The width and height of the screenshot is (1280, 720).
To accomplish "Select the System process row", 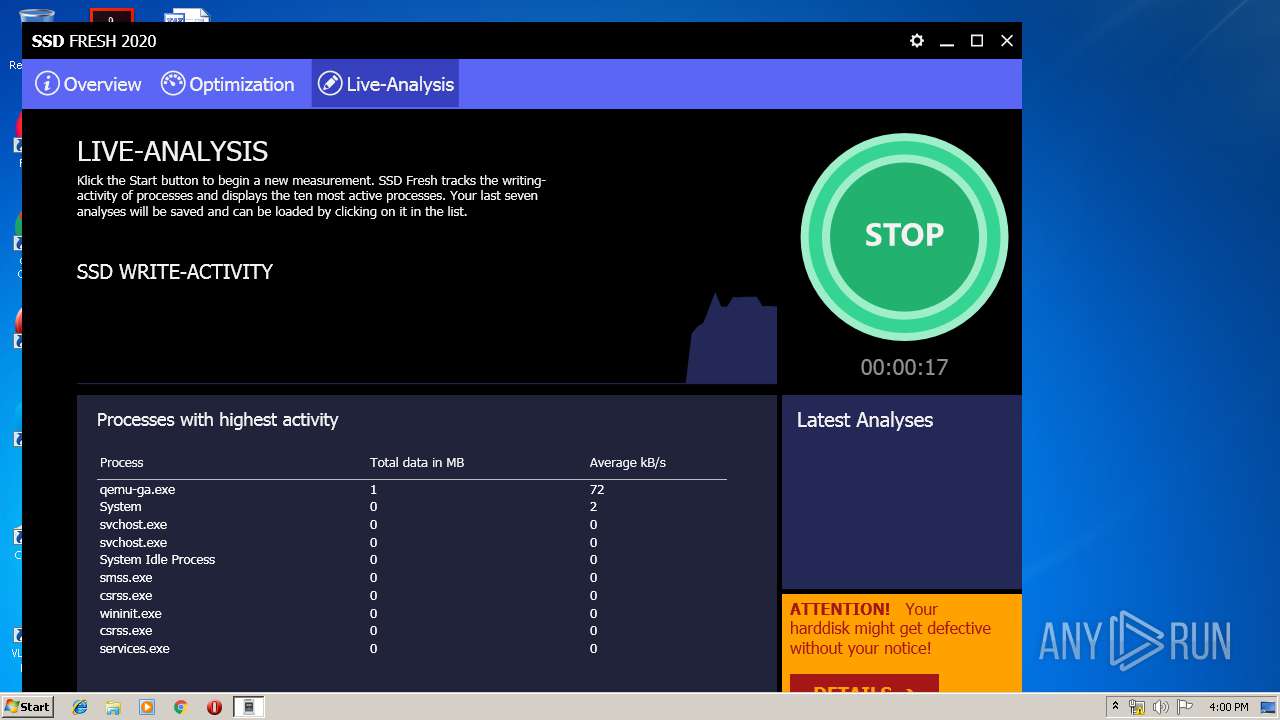I will coord(411,507).
